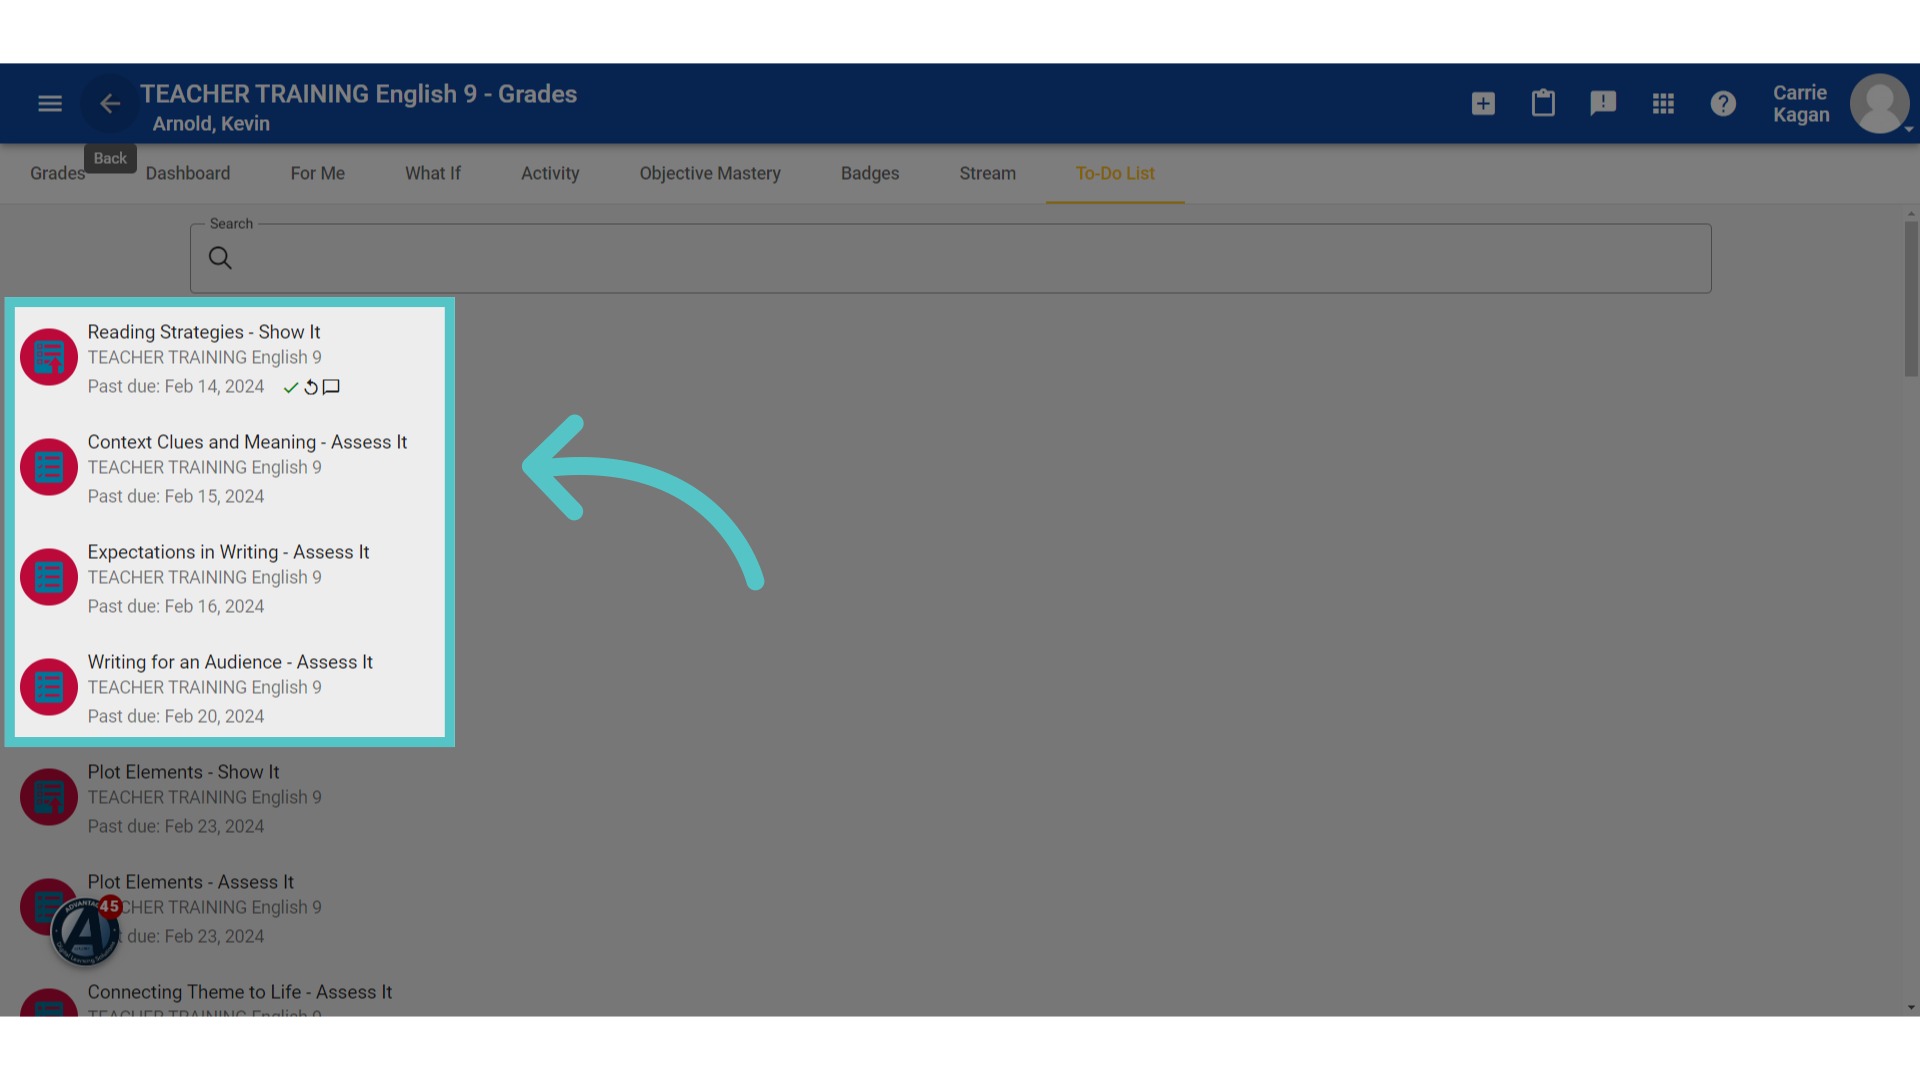The width and height of the screenshot is (1920, 1080).
Task: Click the Back arrow button
Action: tap(110, 104)
